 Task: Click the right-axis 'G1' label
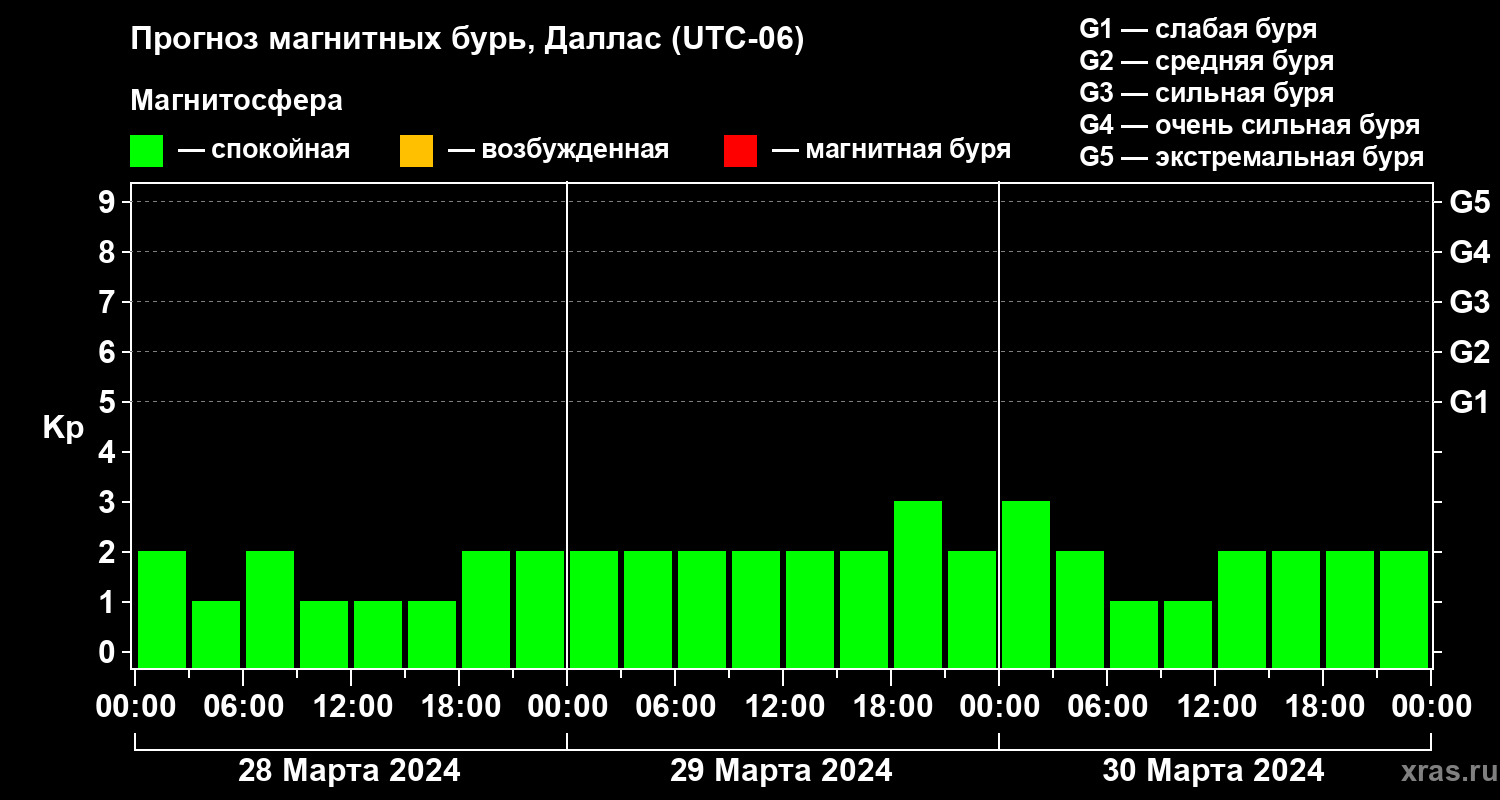pyautogui.click(x=1469, y=402)
